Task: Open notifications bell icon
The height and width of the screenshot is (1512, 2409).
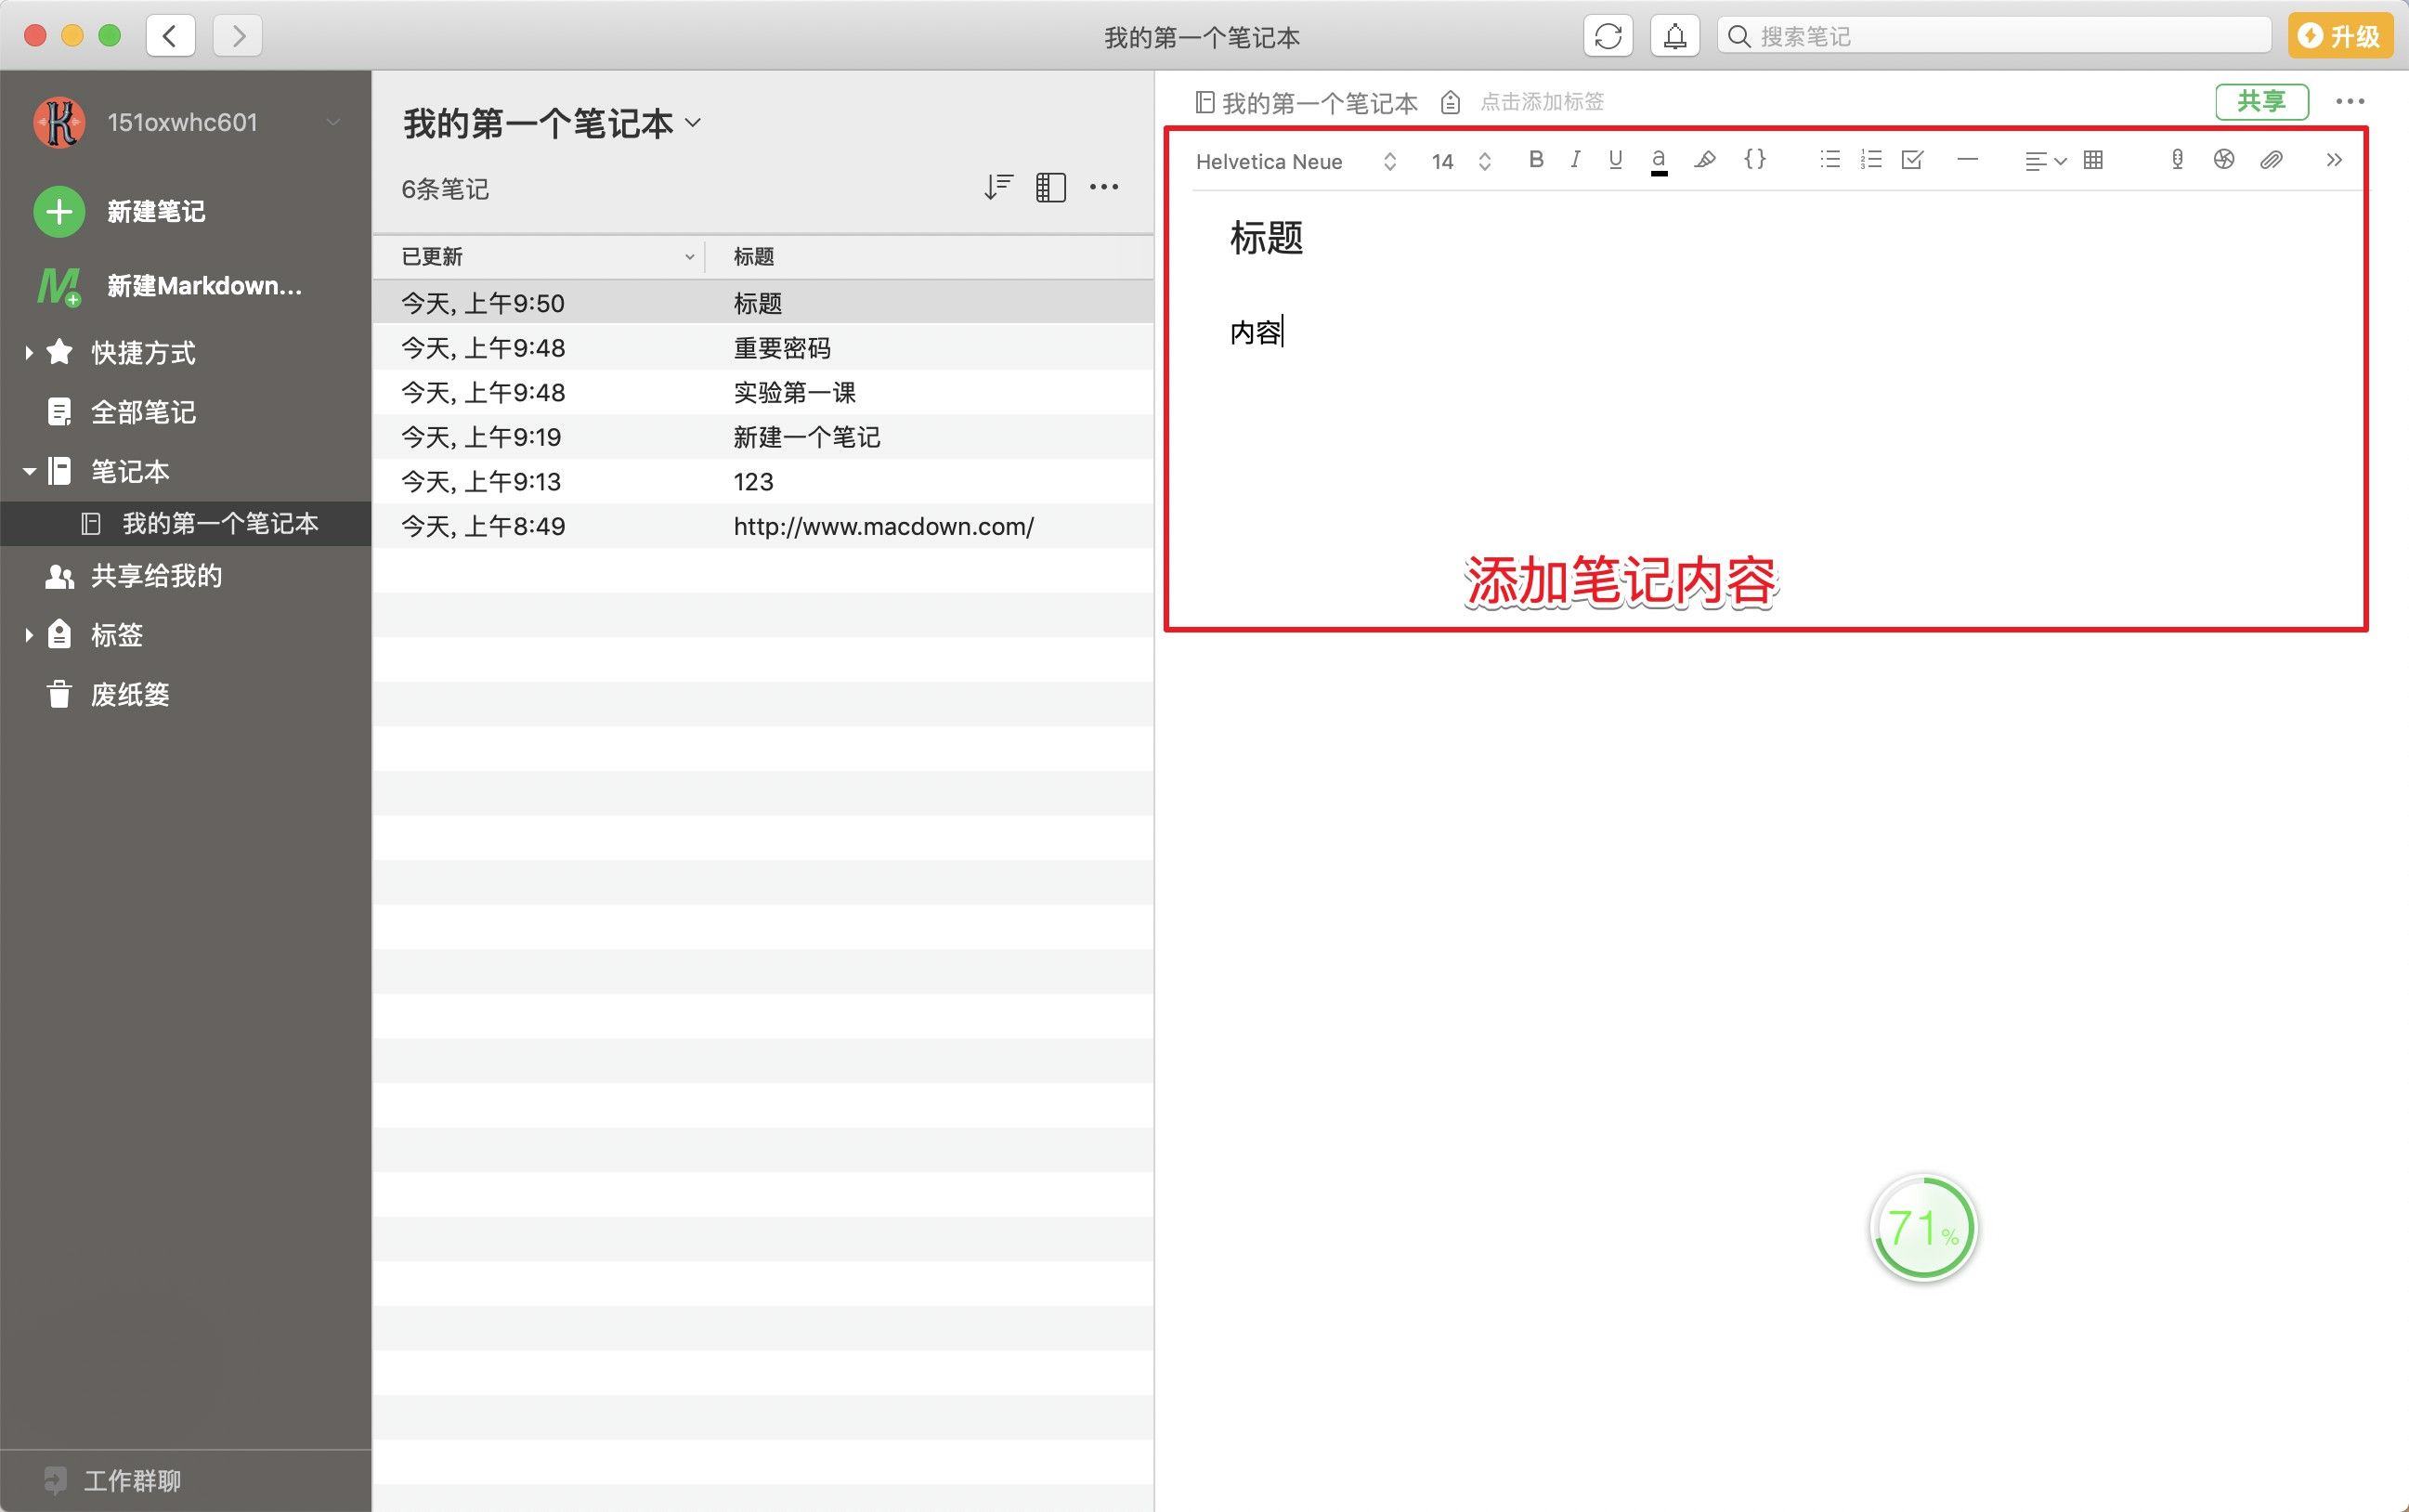Action: pyautogui.click(x=1674, y=37)
